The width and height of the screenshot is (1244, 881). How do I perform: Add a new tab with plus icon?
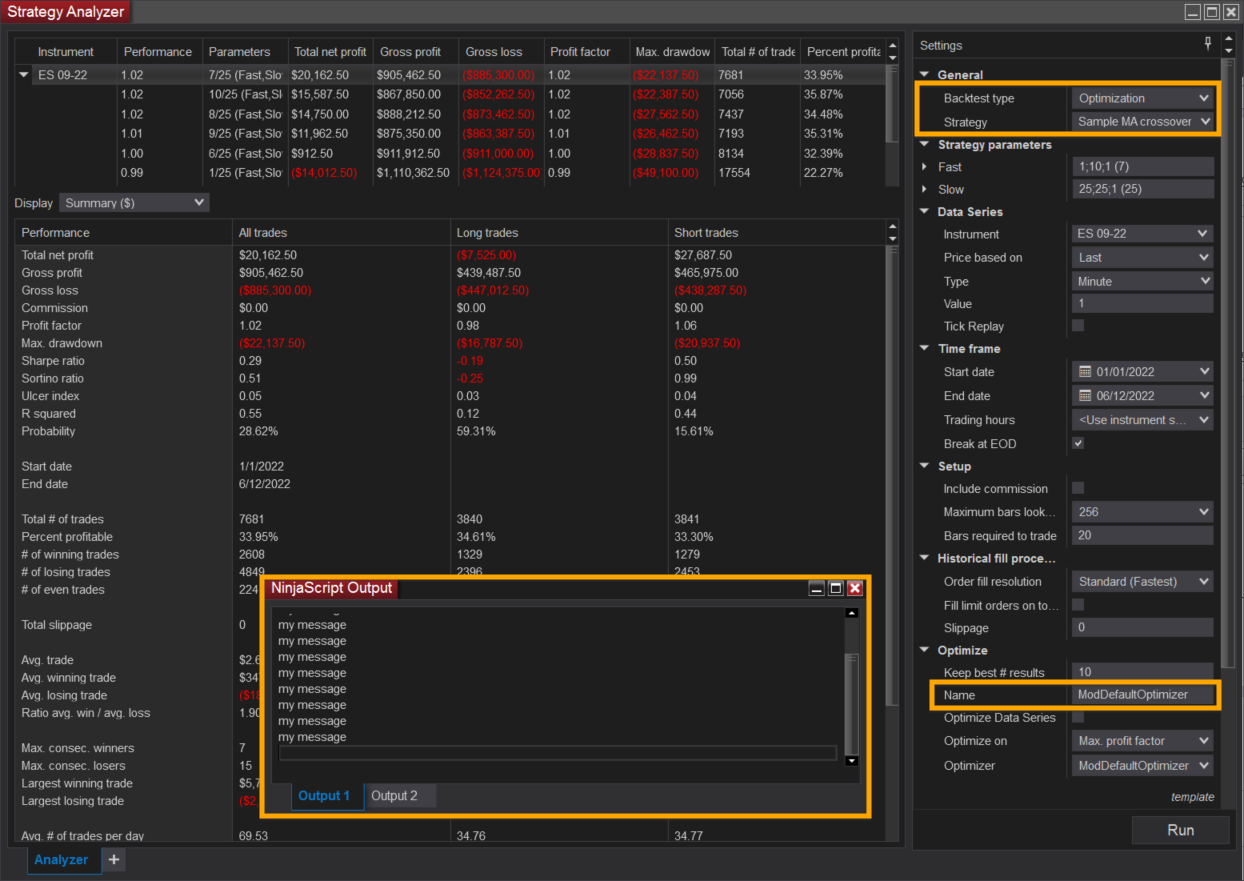(x=114, y=860)
